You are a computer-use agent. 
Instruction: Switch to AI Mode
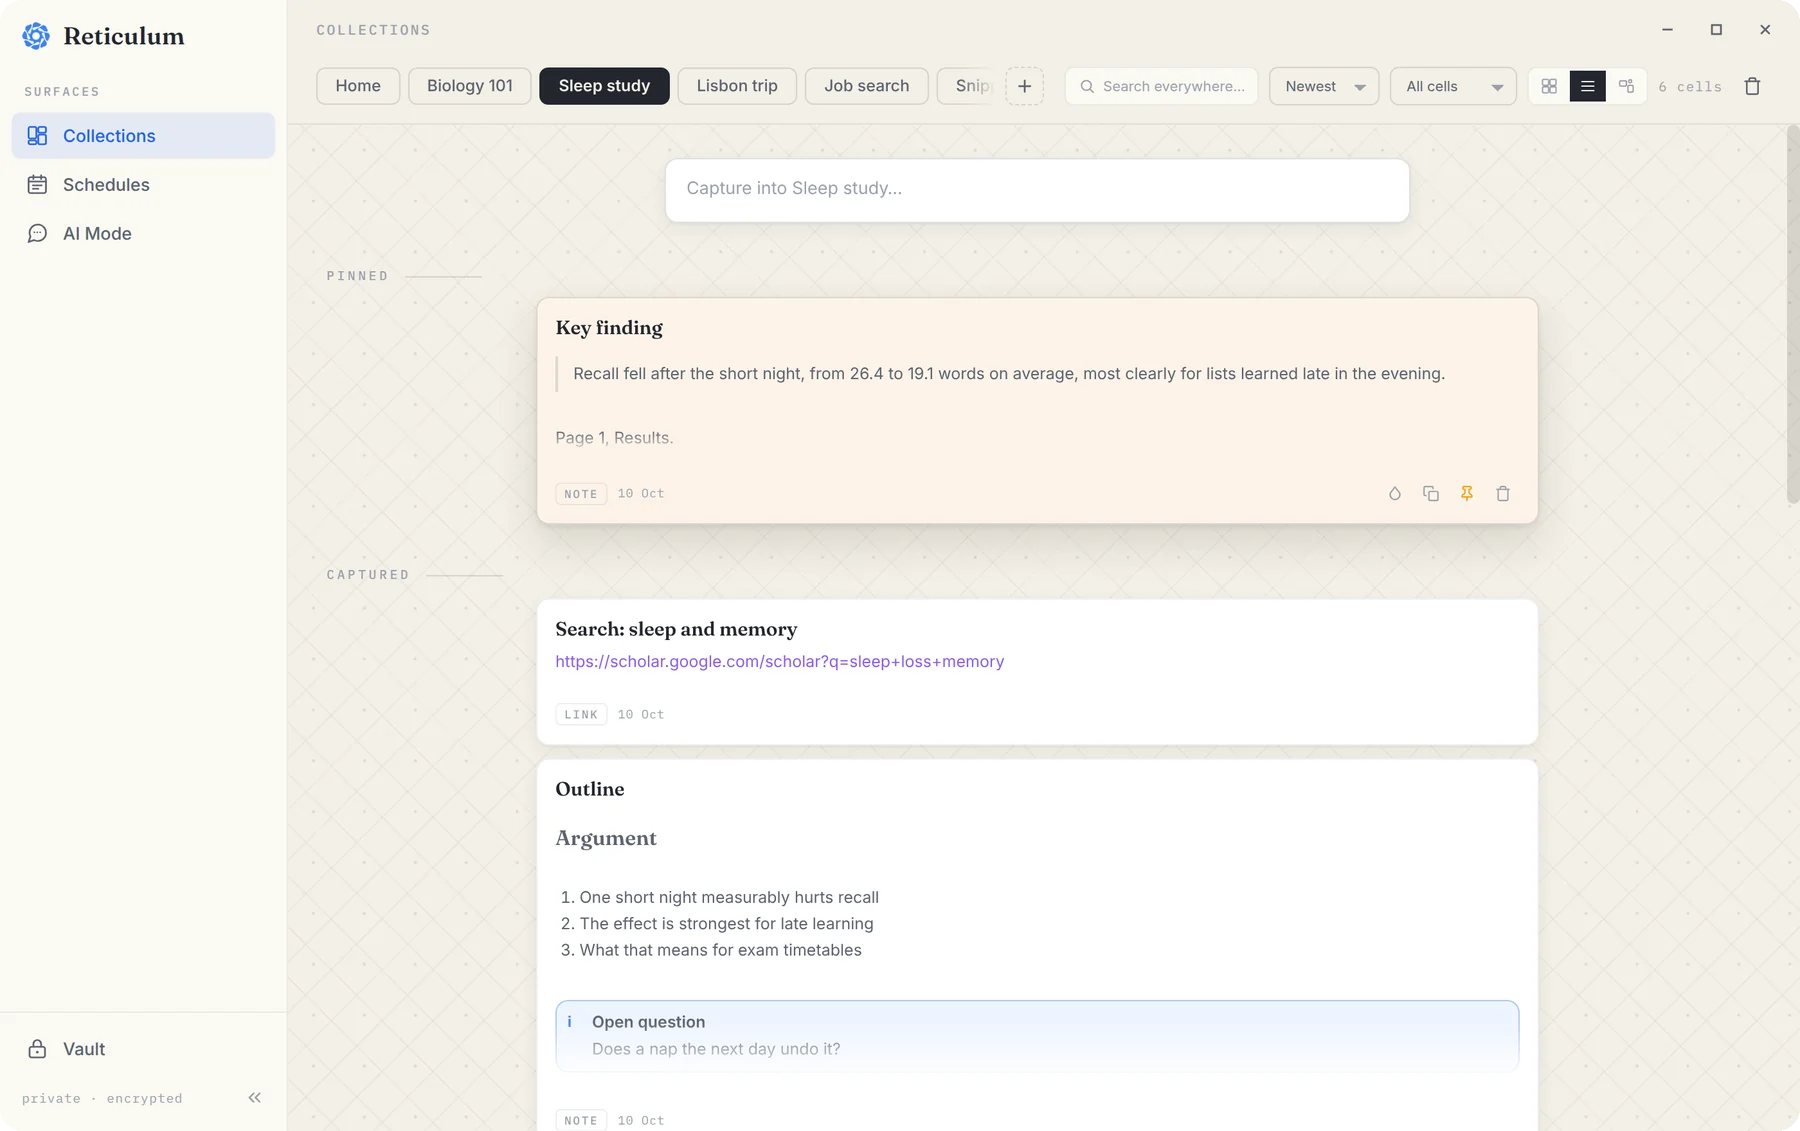143,233
